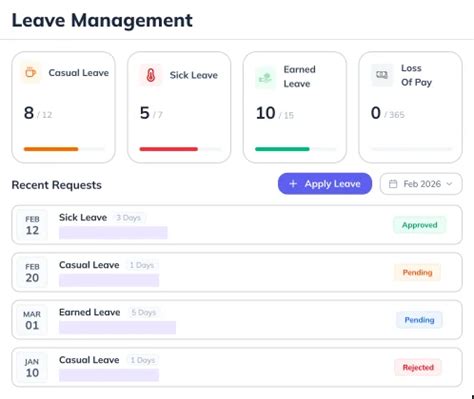474x399 pixels.
Task: Click the Apply Leave button
Action: tap(325, 184)
